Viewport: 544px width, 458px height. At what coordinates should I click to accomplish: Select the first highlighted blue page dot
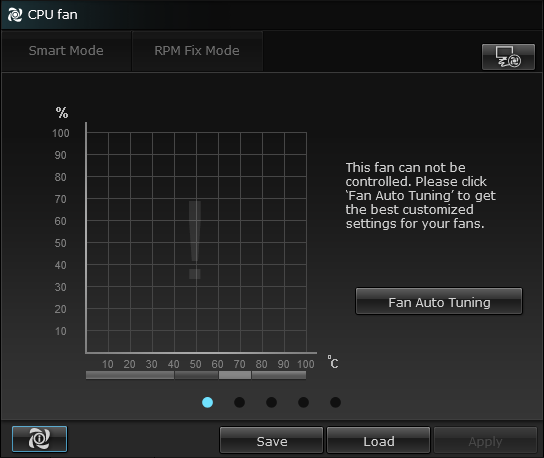[207, 402]
